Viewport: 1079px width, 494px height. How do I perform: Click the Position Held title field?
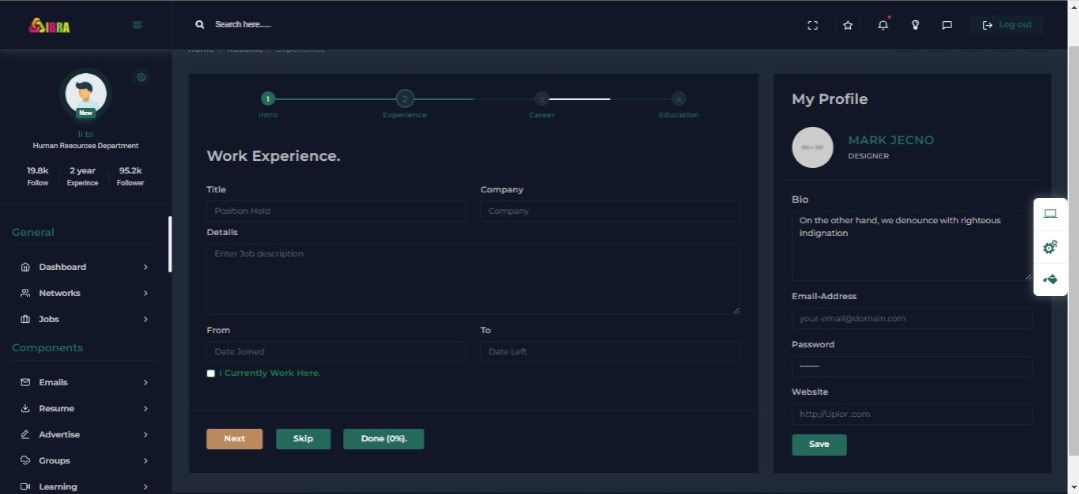[x=336, y=211]
